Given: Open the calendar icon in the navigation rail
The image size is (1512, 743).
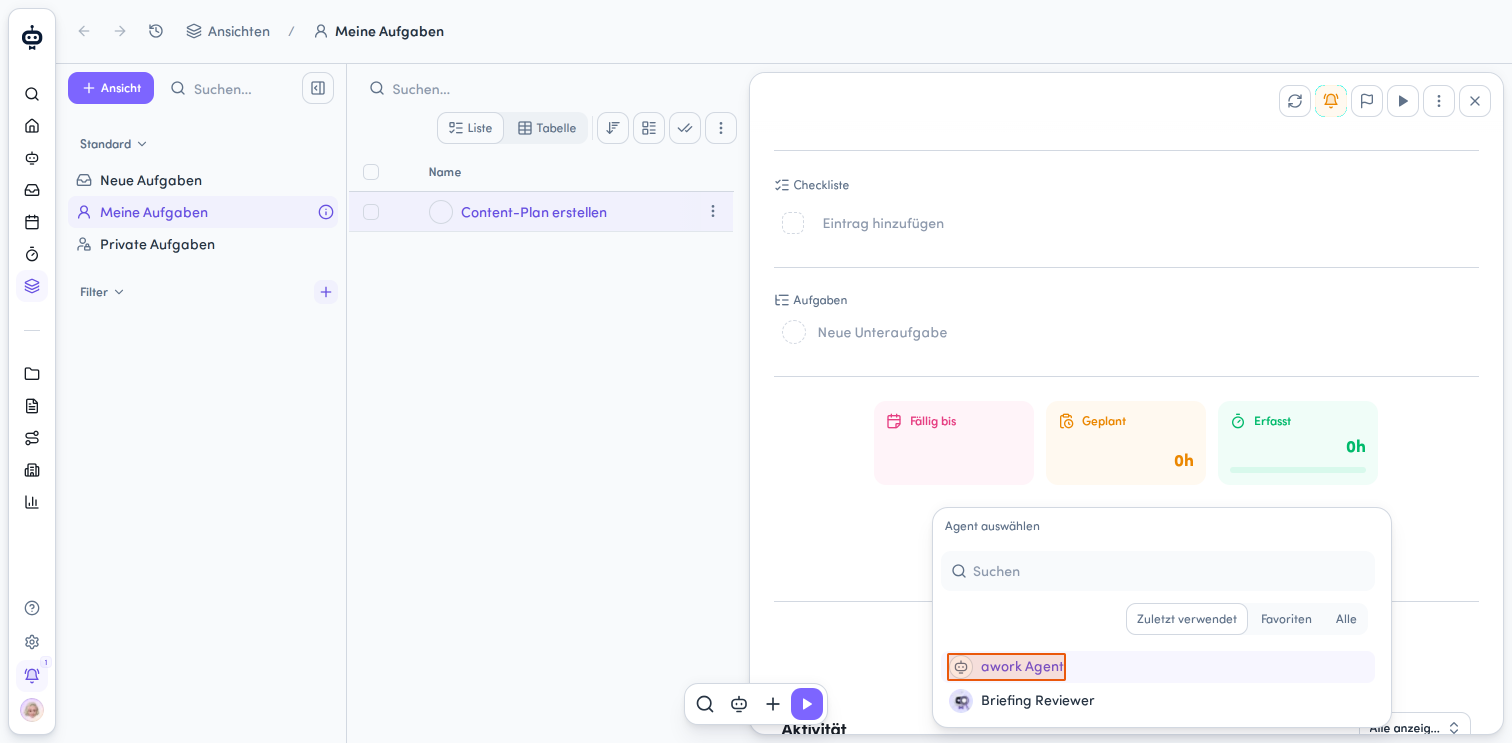Looking at the screenshot, I should [x=32, y=222].
